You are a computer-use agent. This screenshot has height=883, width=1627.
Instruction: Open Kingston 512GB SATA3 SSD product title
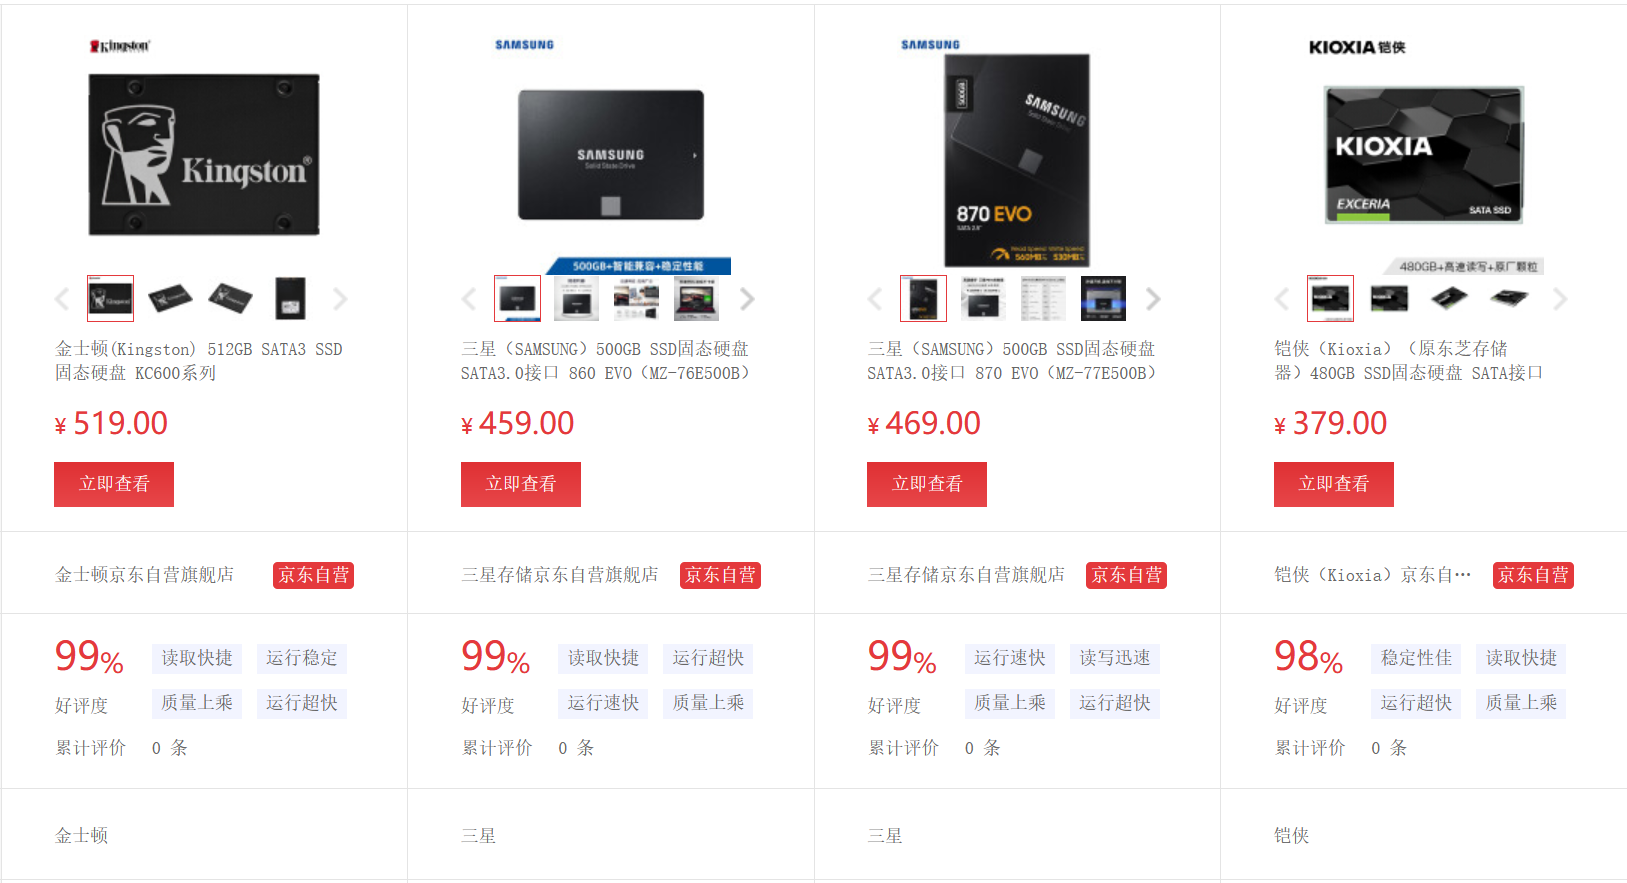(x=199, y=361)
